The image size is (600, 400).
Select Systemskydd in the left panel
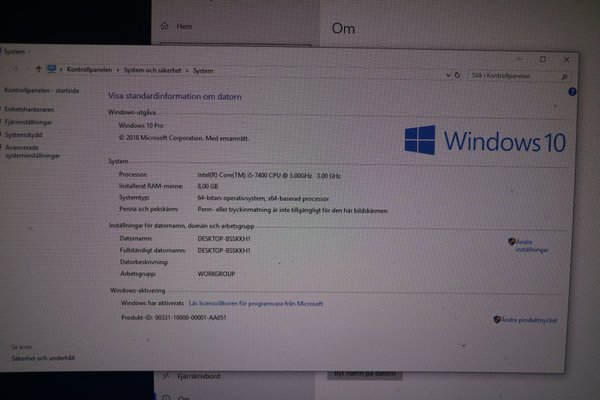(23, 133)
